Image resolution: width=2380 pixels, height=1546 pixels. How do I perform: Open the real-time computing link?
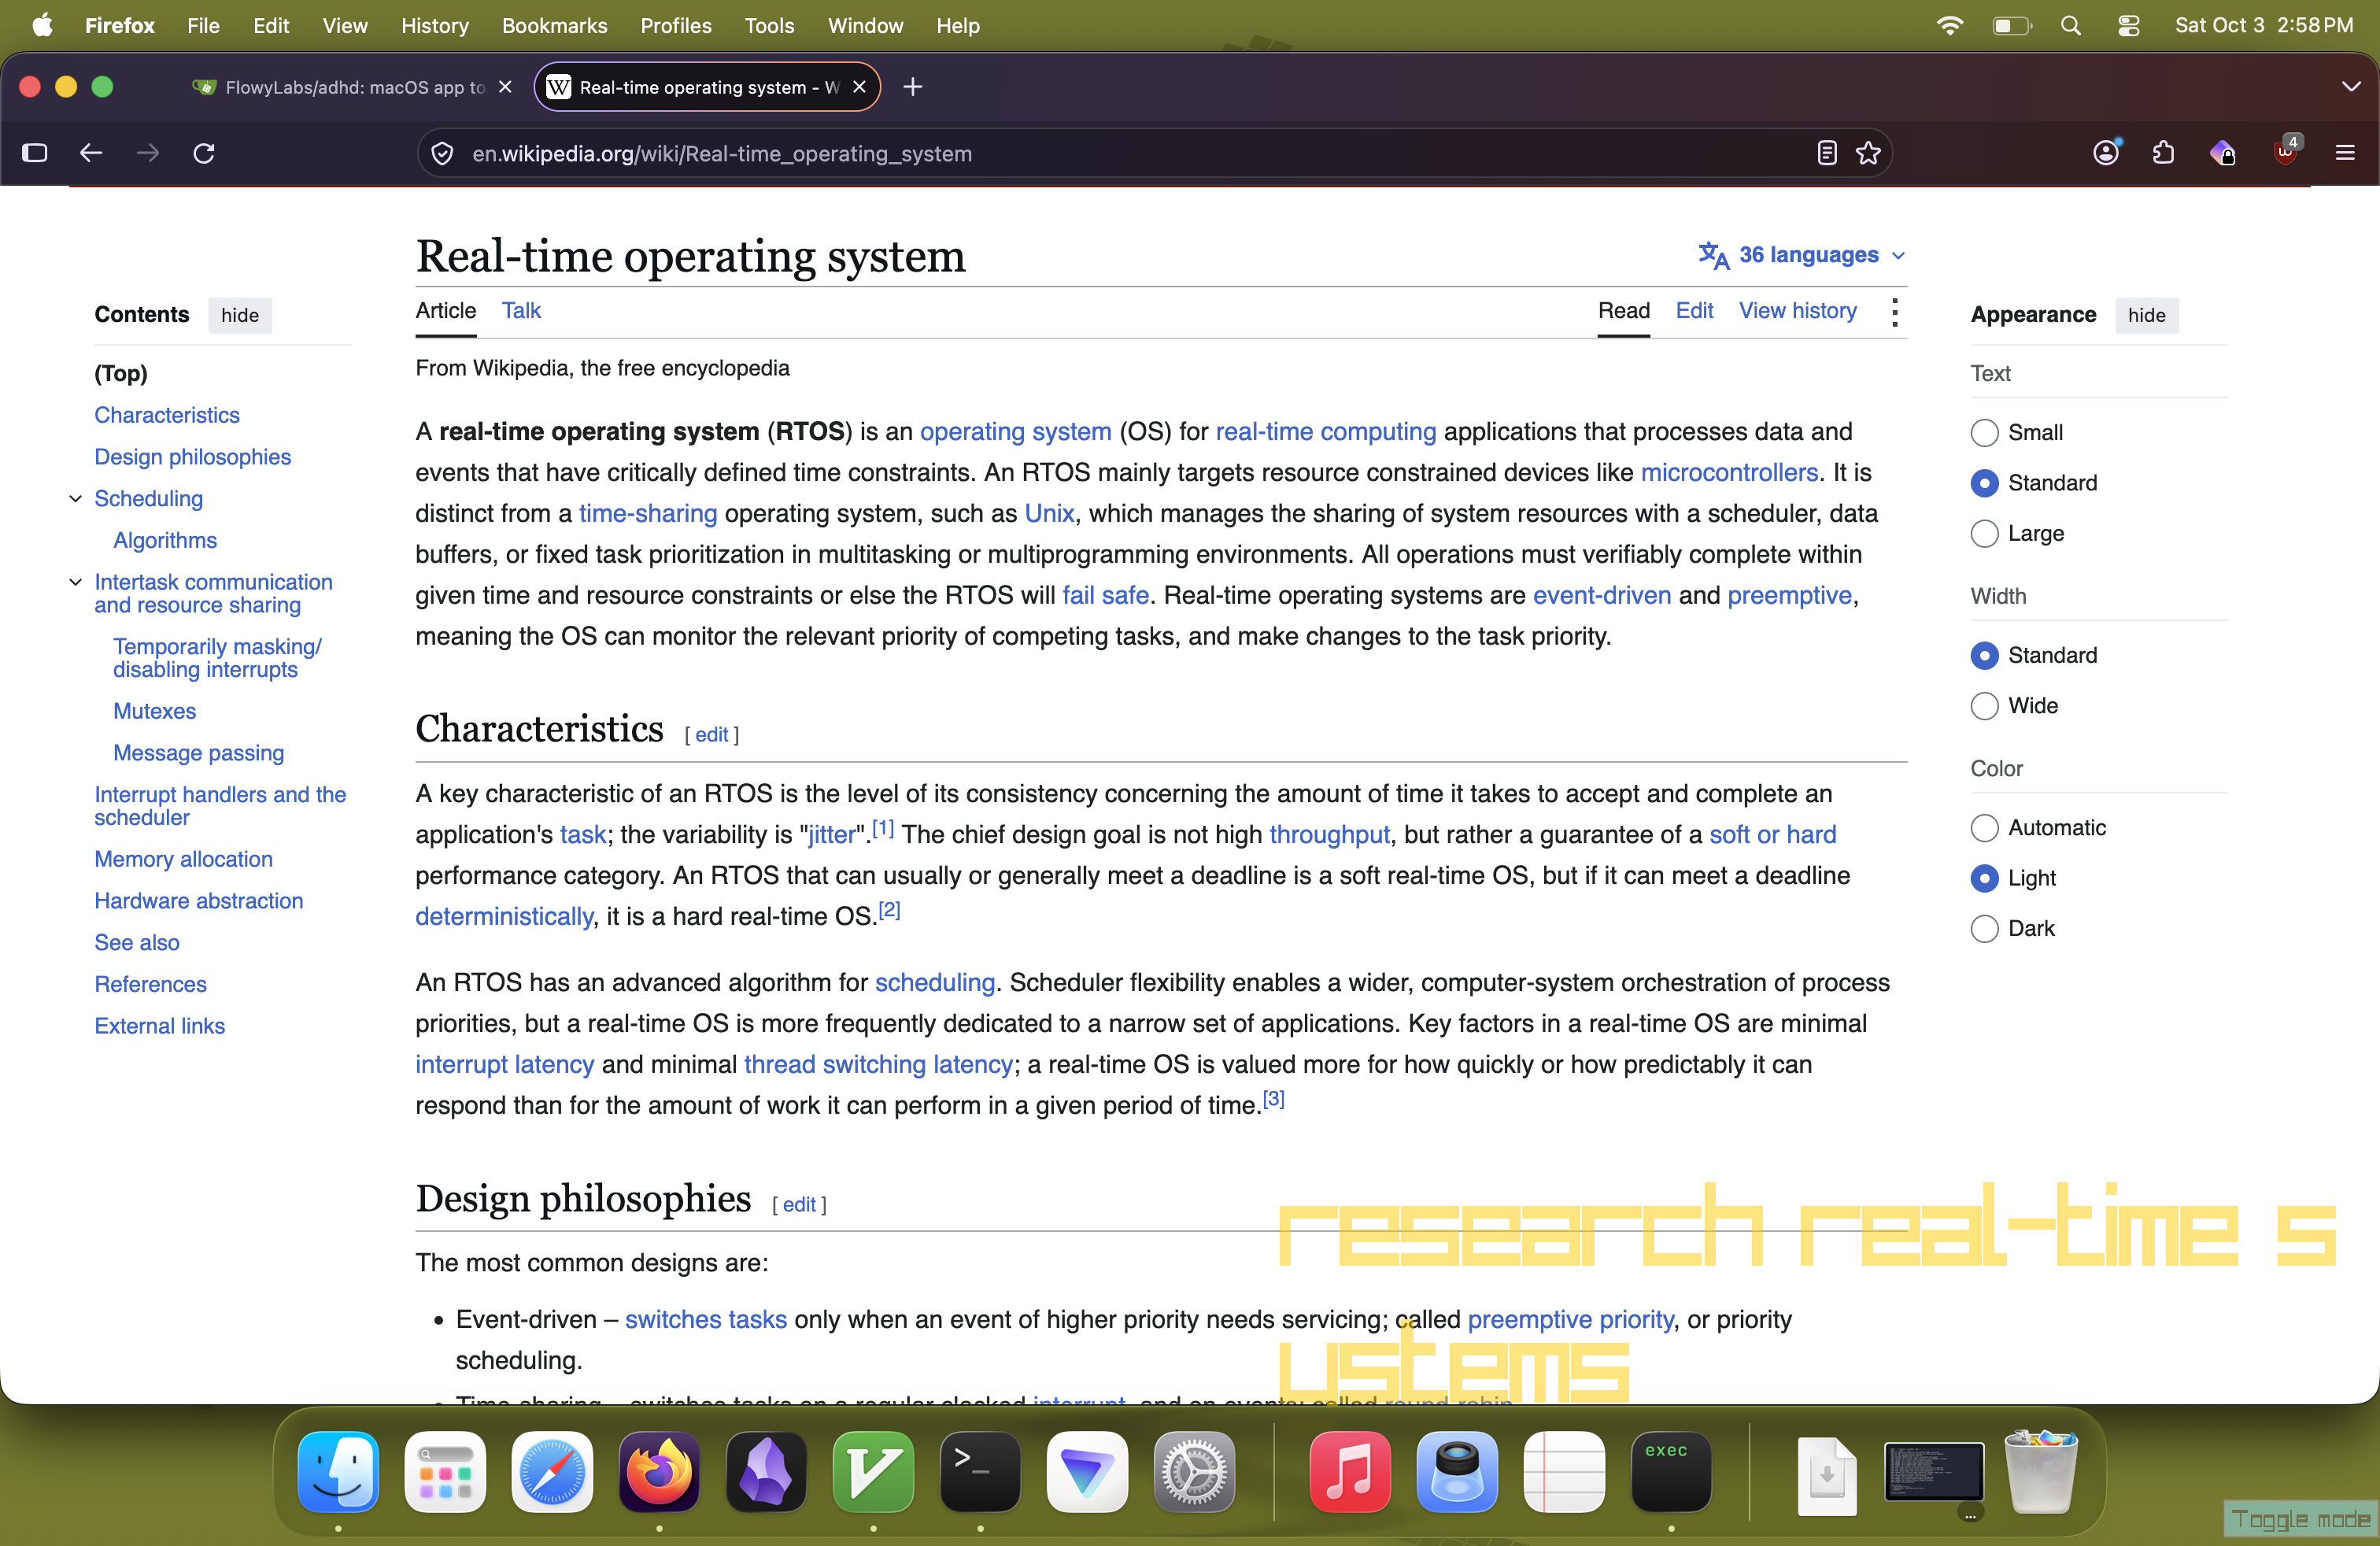point(1325,431)
